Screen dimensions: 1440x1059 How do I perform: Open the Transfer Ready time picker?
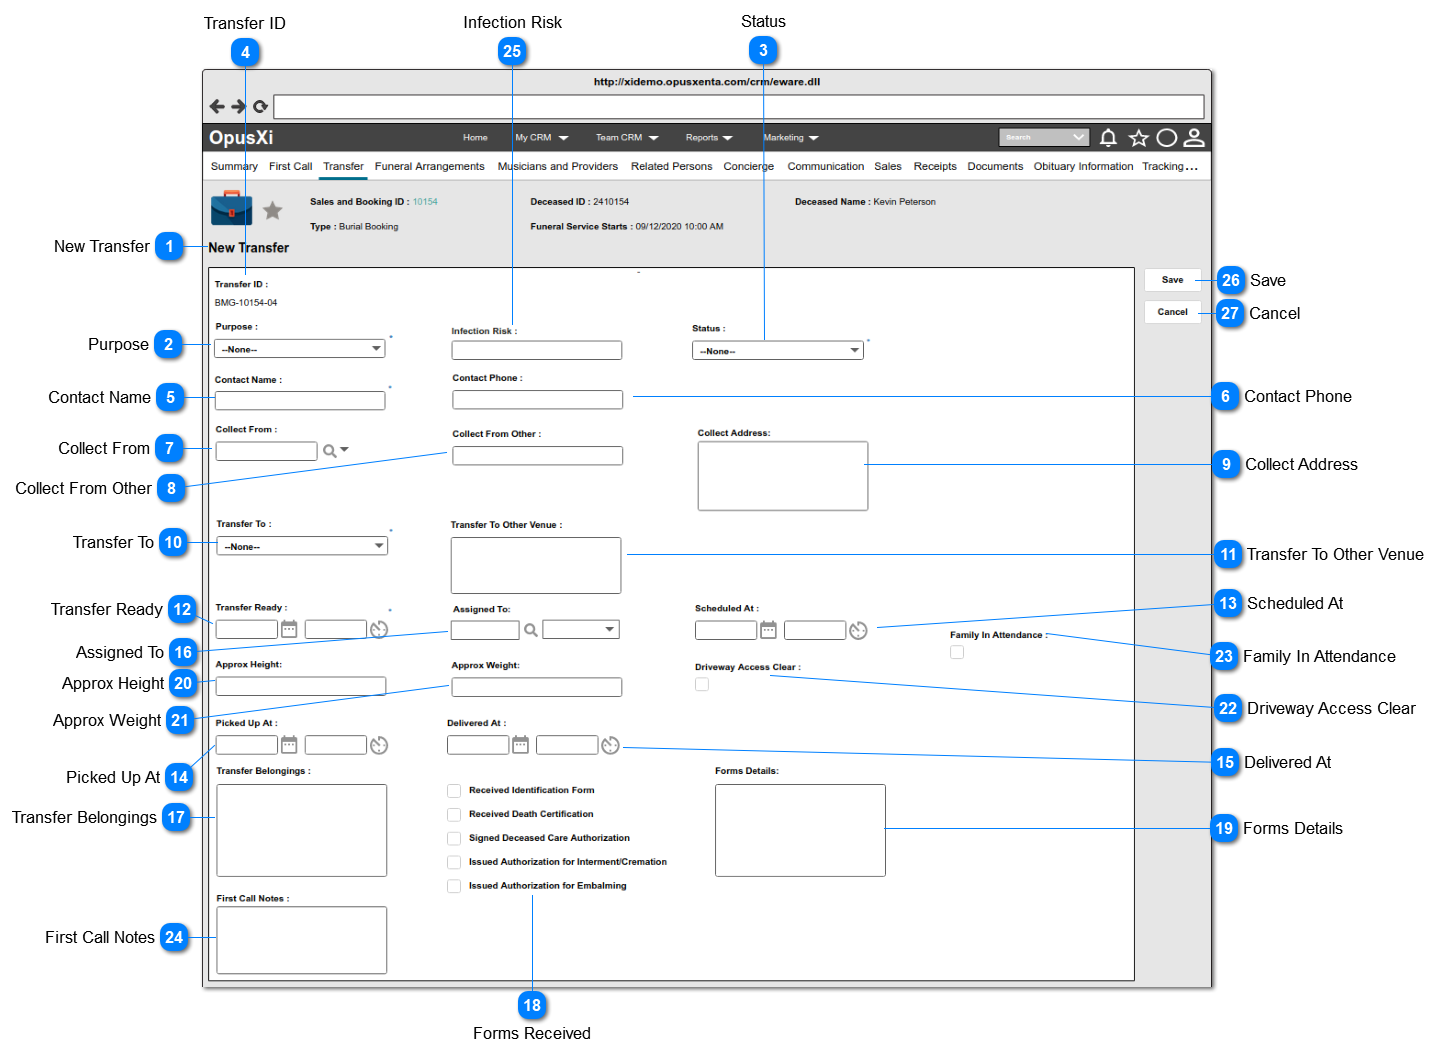tap(379, 629)
